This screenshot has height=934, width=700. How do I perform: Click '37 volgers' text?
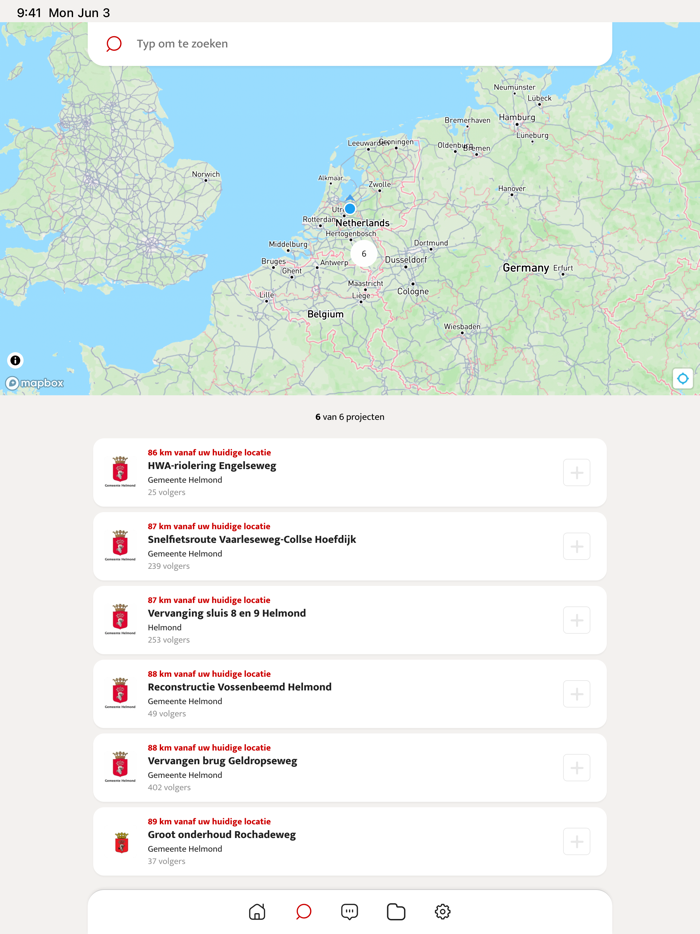point(166,861)
